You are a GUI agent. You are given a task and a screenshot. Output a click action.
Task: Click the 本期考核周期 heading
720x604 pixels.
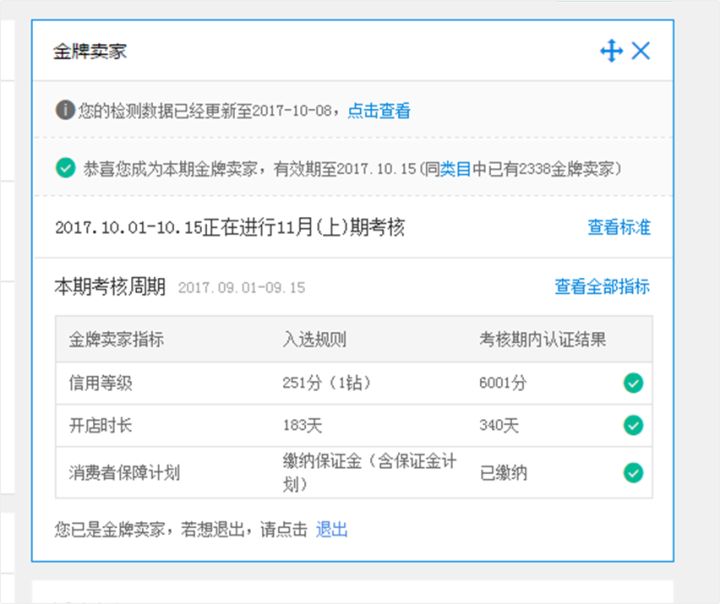(110, 287)
